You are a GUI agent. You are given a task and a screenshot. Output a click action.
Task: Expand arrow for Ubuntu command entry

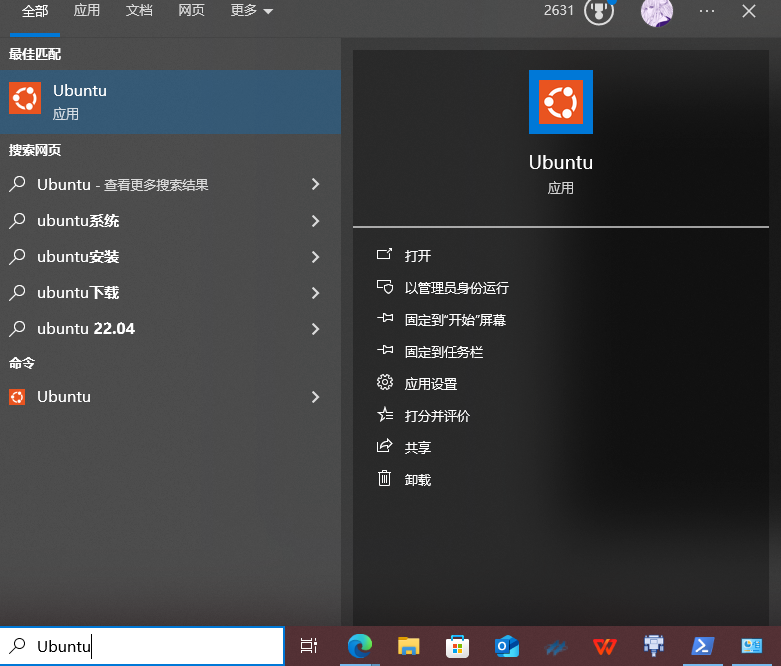pos(315,397)
